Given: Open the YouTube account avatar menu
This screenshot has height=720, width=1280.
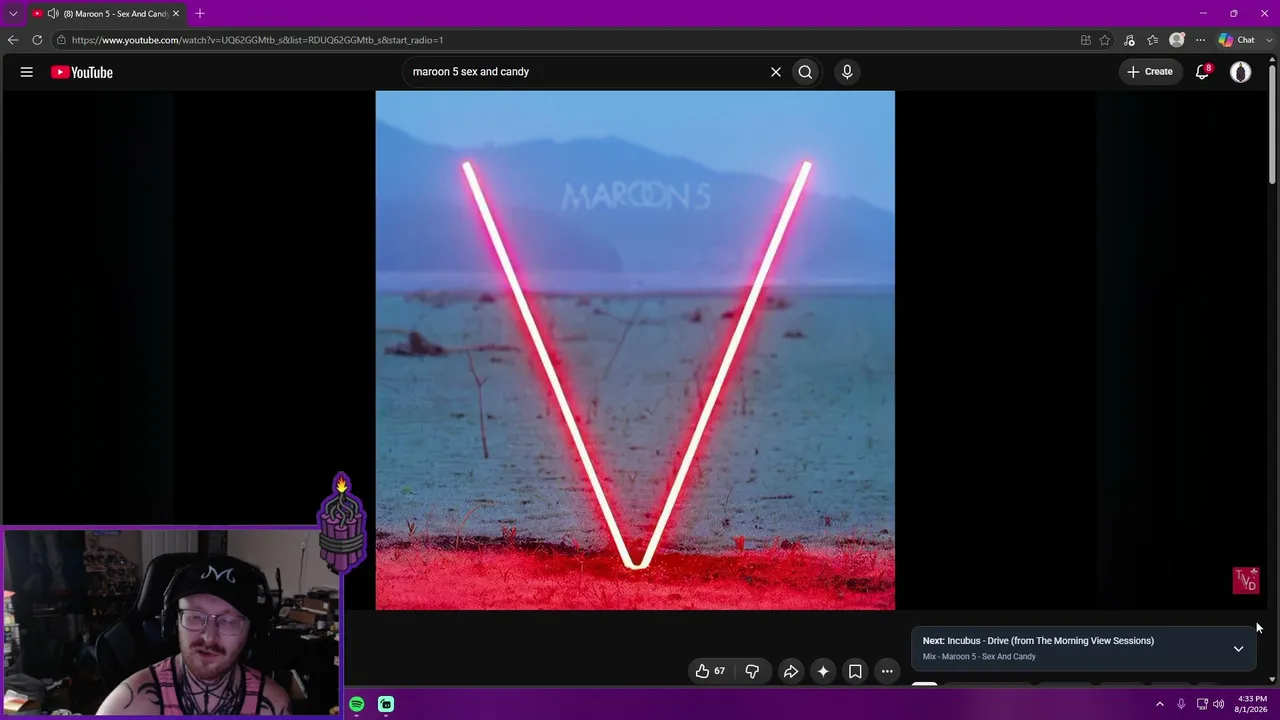Looking at the screenshot, I should [x=1241, y=72].
